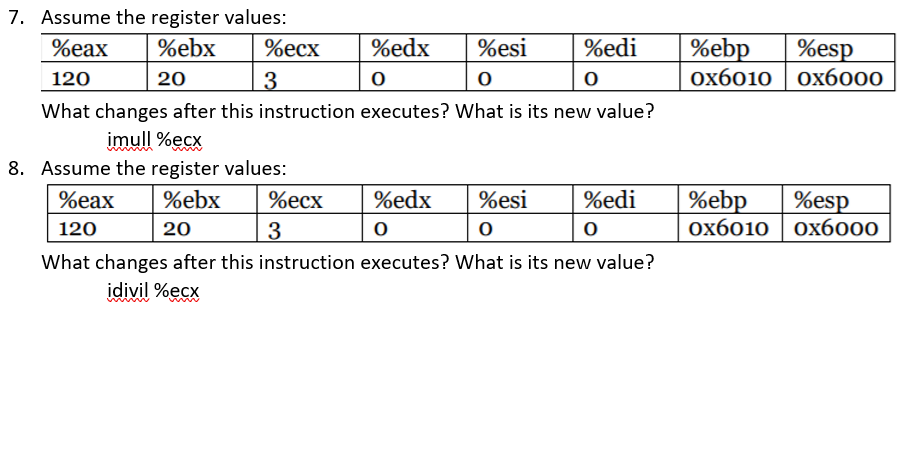The height and width of the screenshot is (459, 910).
Task: Click the misspelled word imull
Action: 129,140
